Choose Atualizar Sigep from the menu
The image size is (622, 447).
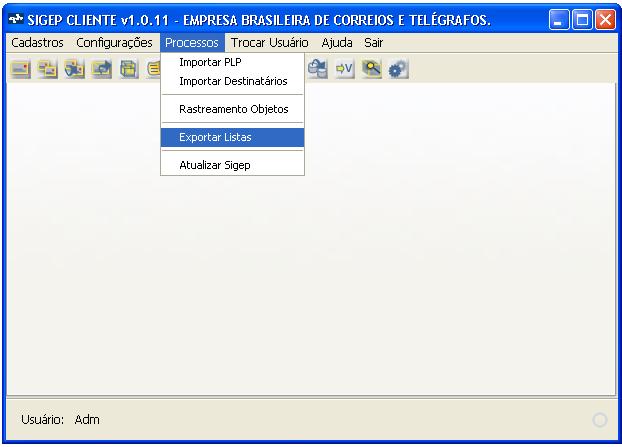[x=232, y=165]
